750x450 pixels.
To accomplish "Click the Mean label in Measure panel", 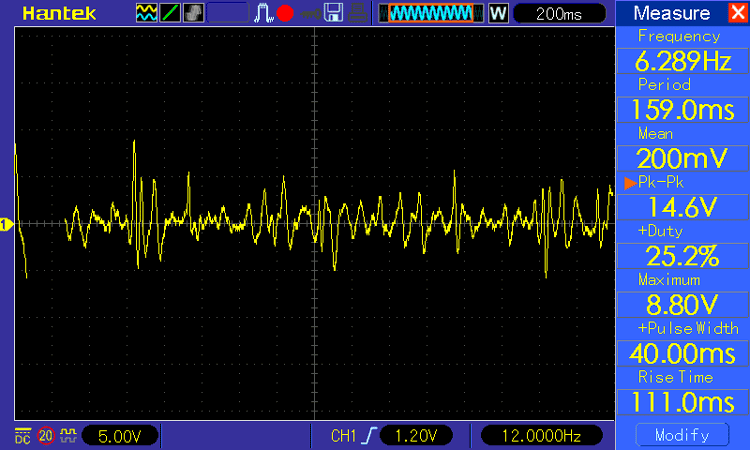I will [x=655, y=133].
